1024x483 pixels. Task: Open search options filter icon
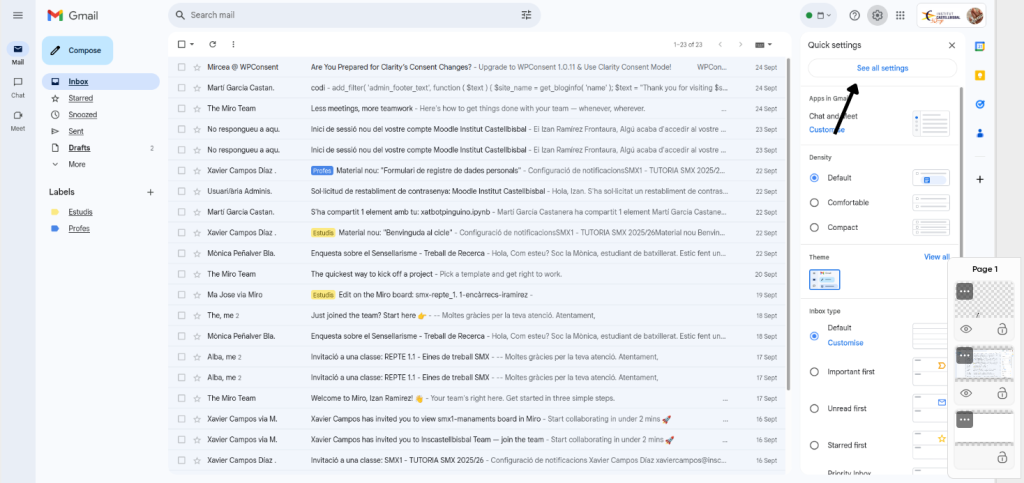point(526,15)
